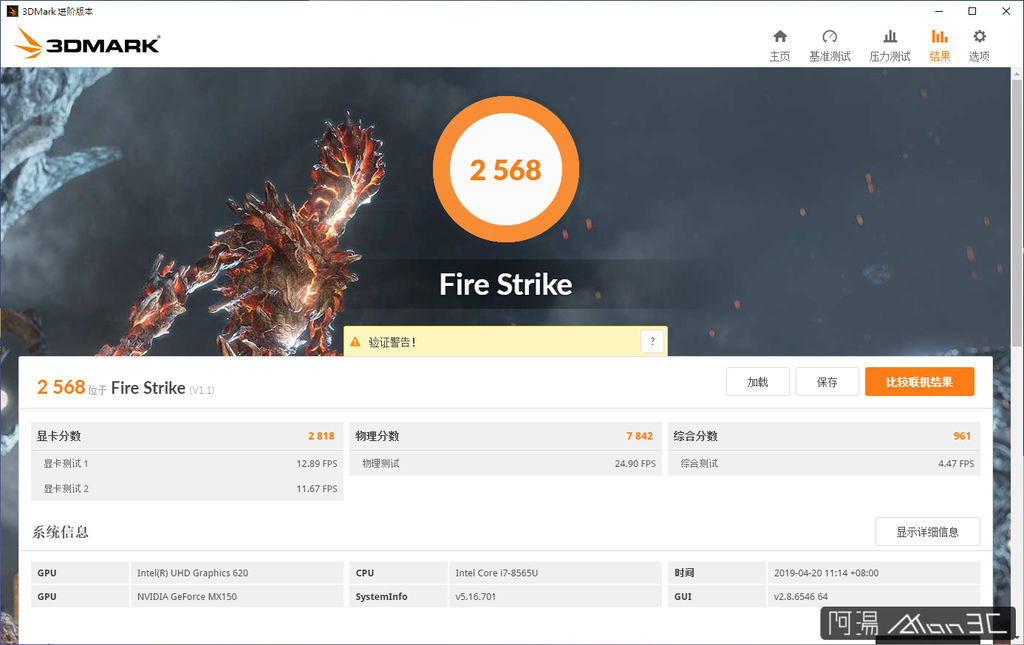Click the 显卡分数 graphics score header

pos(59,436)
